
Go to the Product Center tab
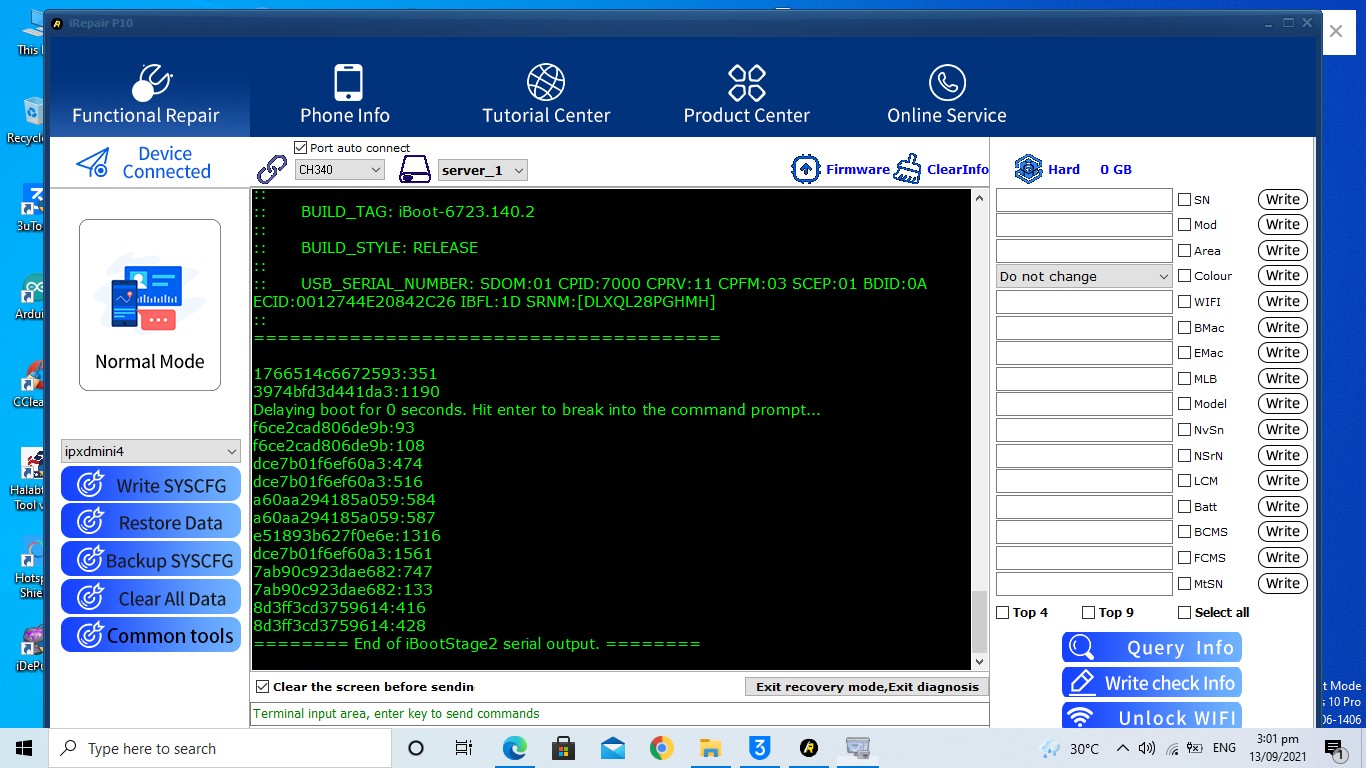pyautogui.click(x=747, y=95)
